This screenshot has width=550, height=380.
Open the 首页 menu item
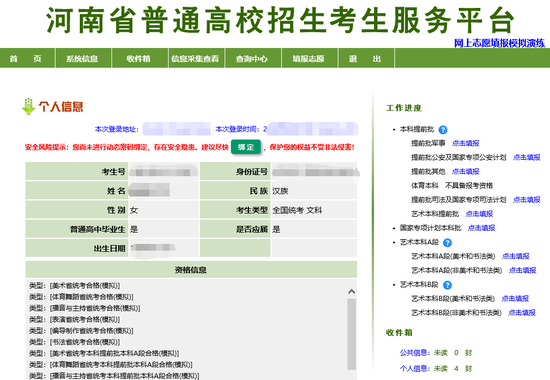pos(26,59)
